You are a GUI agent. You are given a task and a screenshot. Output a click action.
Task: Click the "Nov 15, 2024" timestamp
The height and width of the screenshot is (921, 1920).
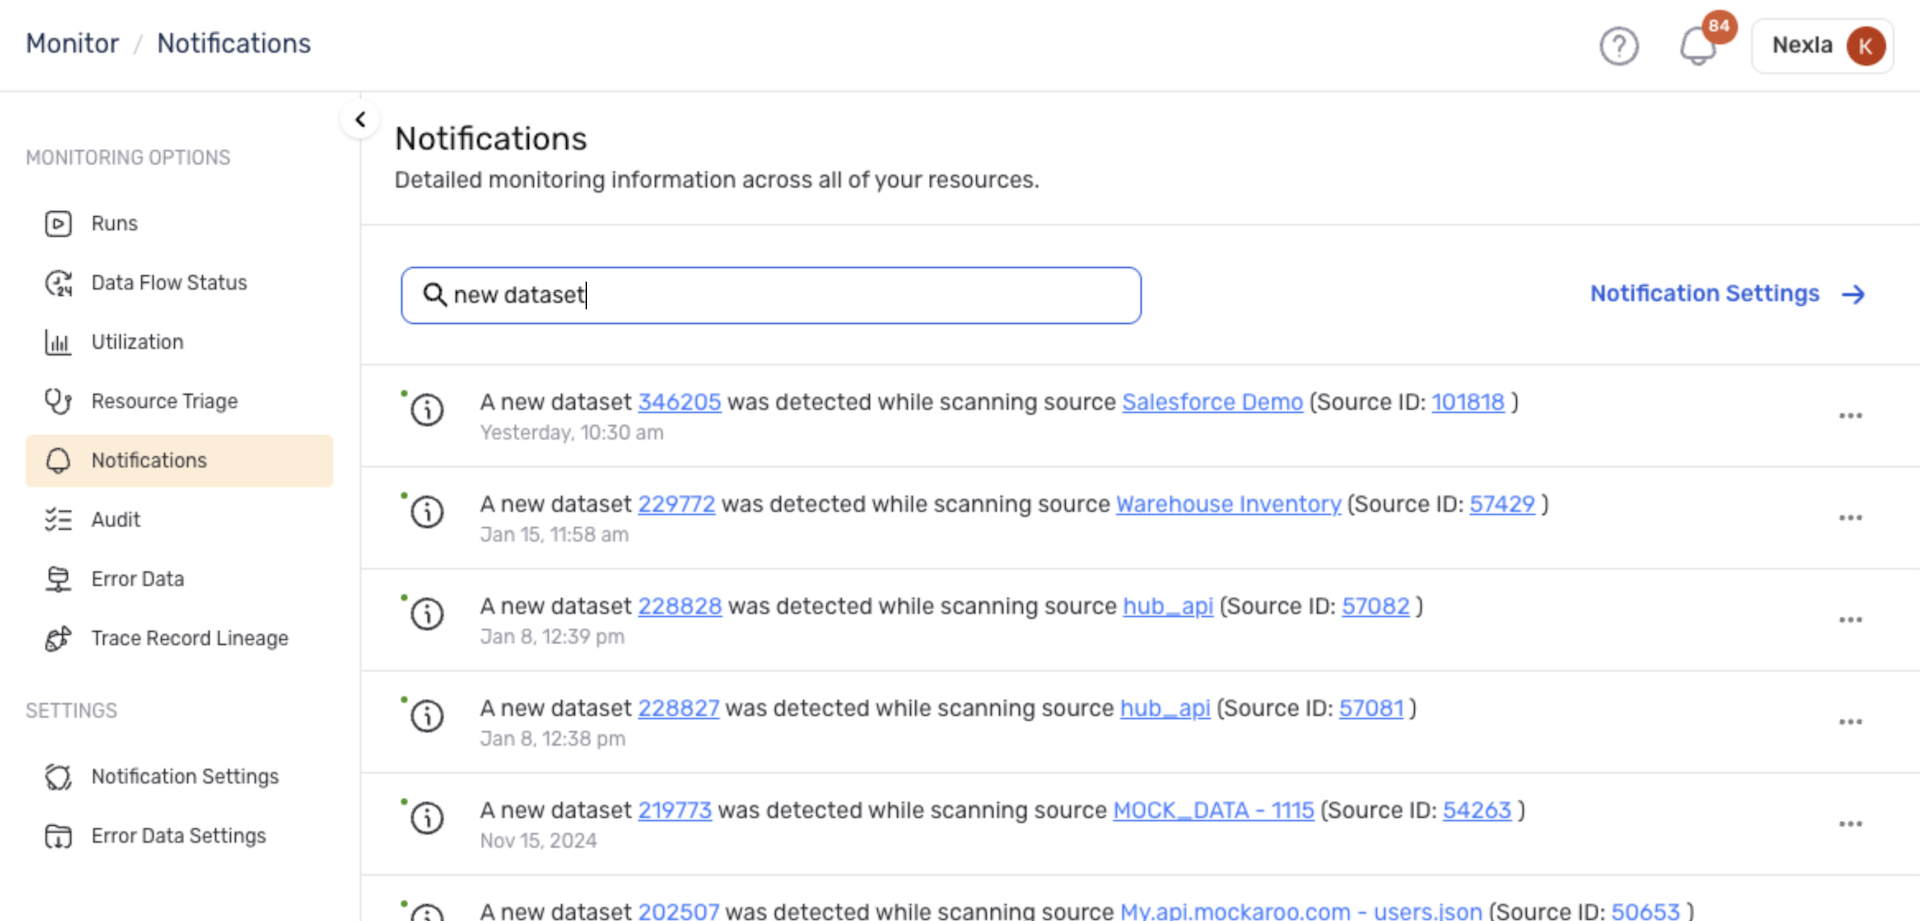tap(538, 841)
